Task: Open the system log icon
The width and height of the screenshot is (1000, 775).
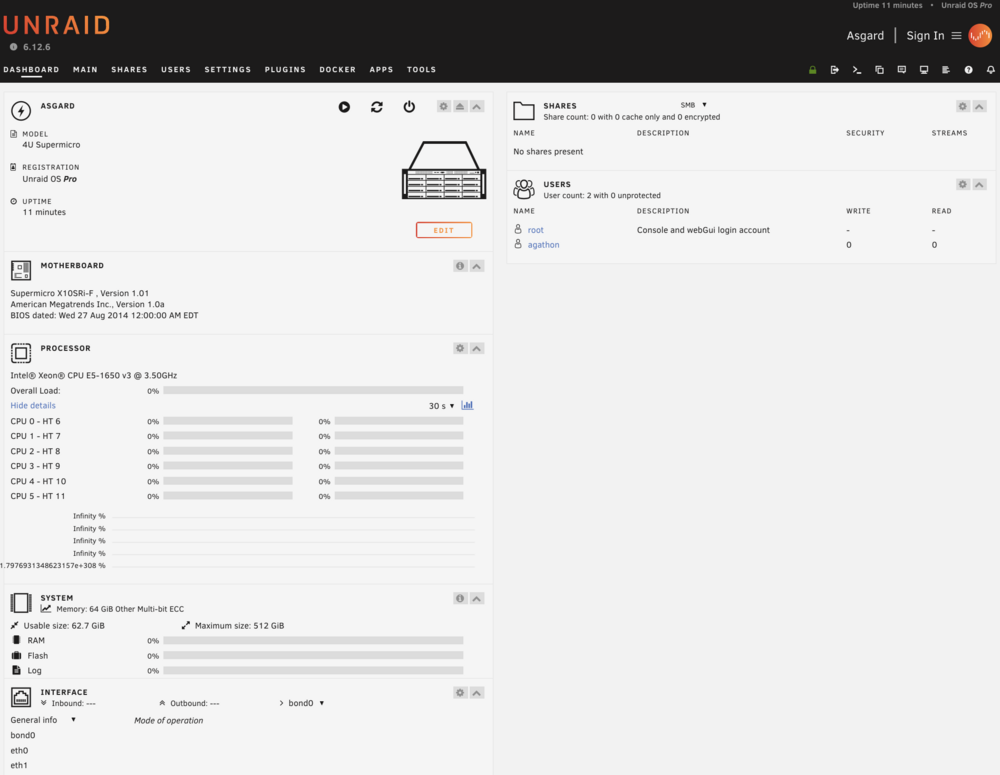Action: (x=946, y=70)
